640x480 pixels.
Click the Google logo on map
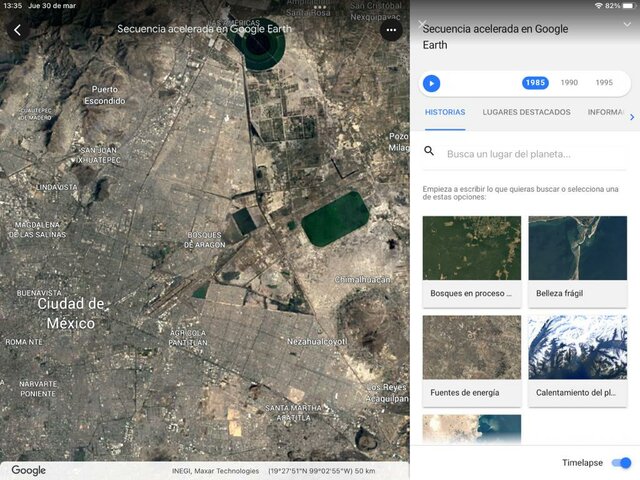point(29,470)
